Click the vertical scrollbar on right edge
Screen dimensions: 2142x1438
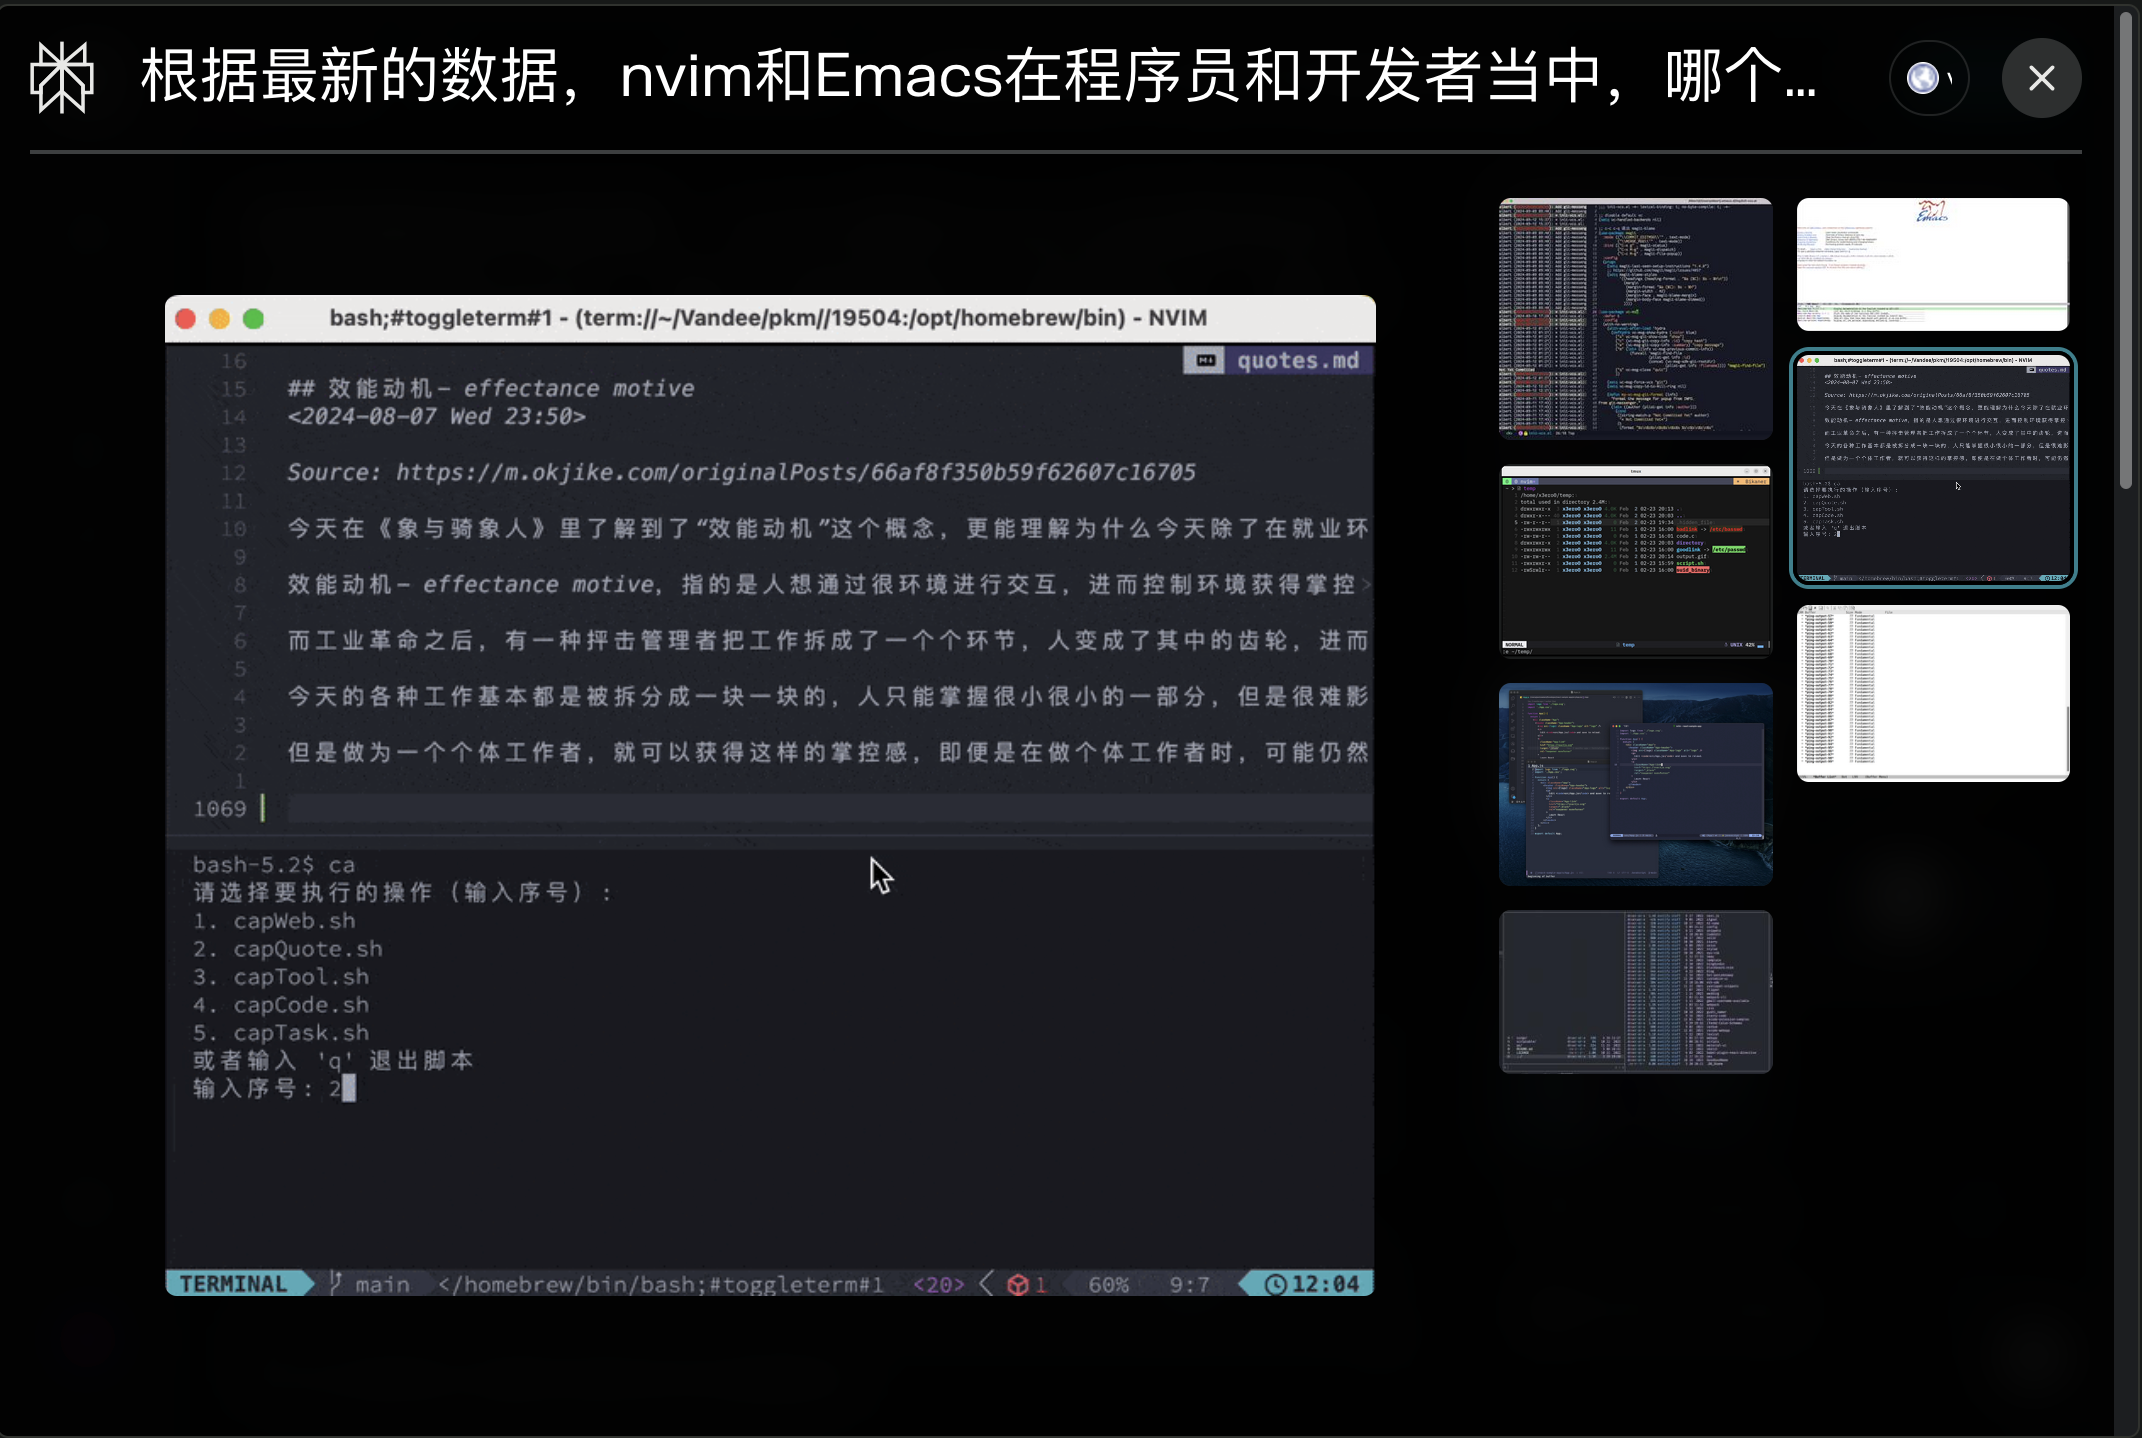tap(2128, 250)
